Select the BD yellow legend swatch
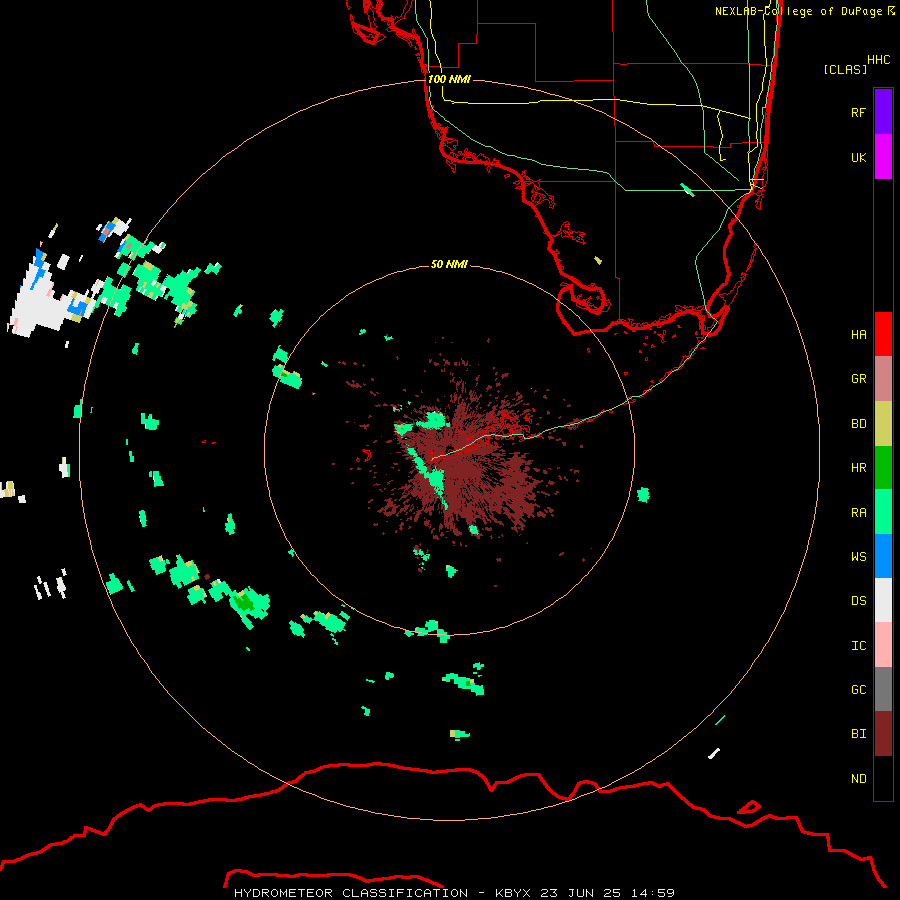 (883, 424)
